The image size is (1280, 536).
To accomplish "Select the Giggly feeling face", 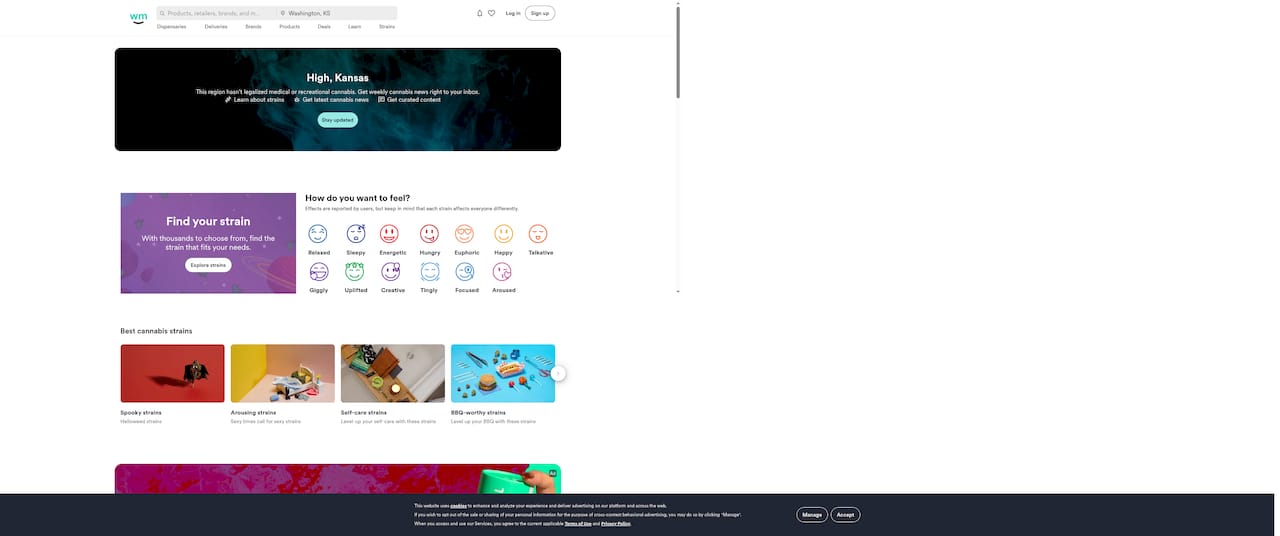I will (x=319, y=271).
